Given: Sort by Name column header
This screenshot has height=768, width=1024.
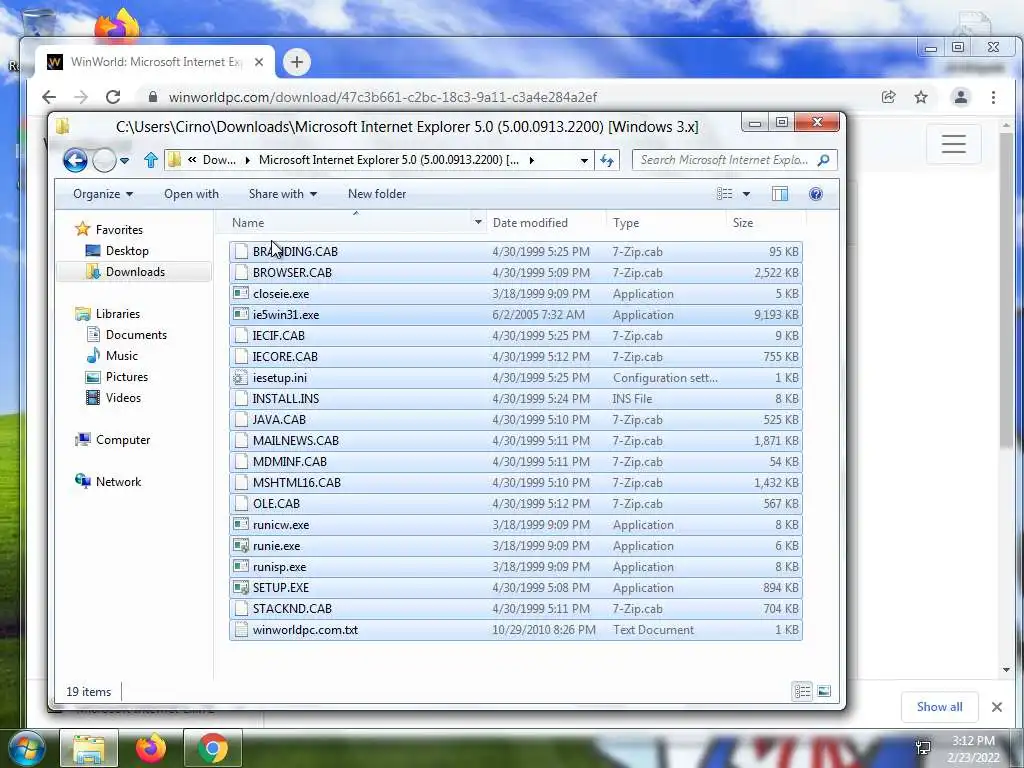Looking at the screenshot, I should (x=248, y=223).
